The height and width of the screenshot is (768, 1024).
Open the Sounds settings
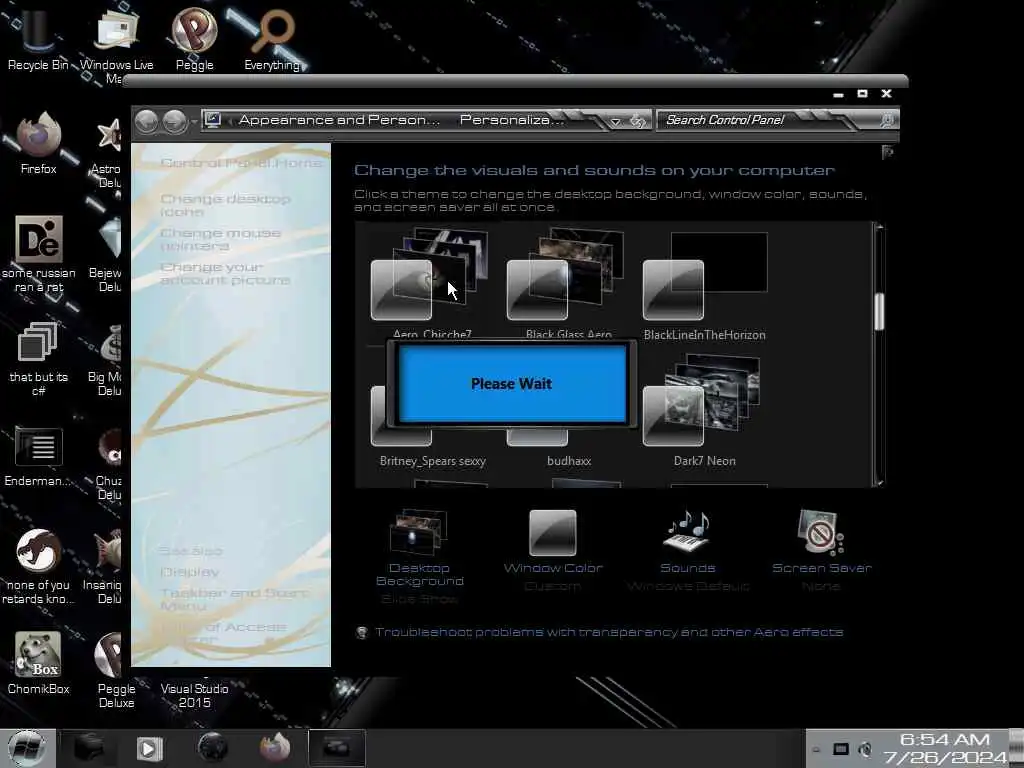click(x=688, y=550)
